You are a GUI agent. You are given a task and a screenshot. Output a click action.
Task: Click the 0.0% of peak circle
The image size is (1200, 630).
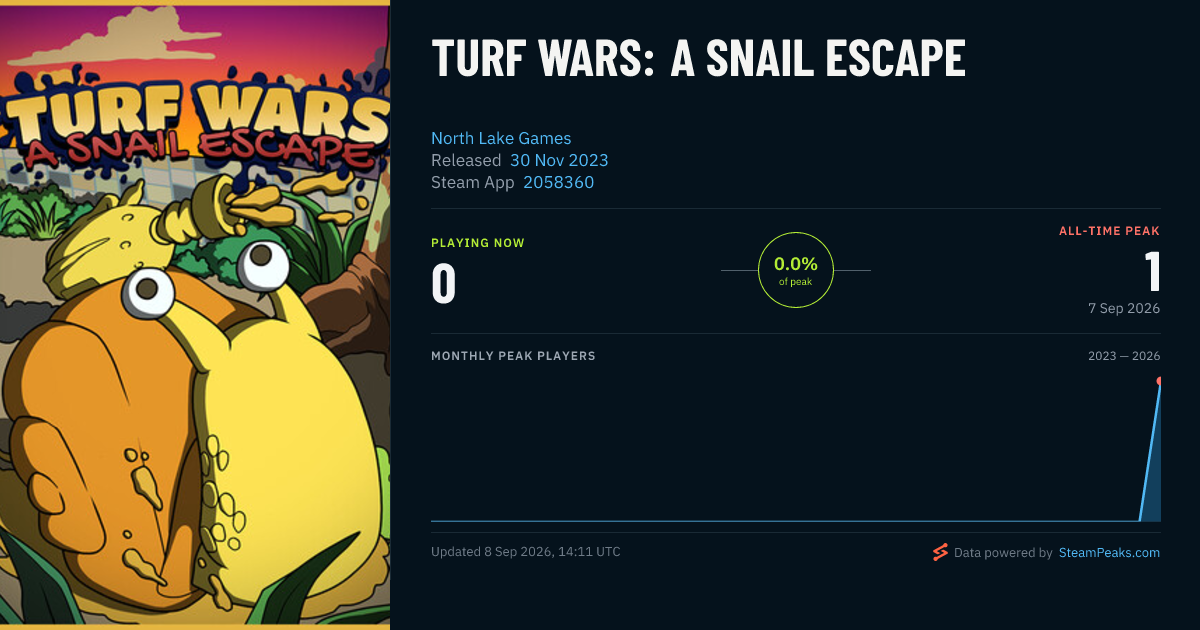[796, 270]
